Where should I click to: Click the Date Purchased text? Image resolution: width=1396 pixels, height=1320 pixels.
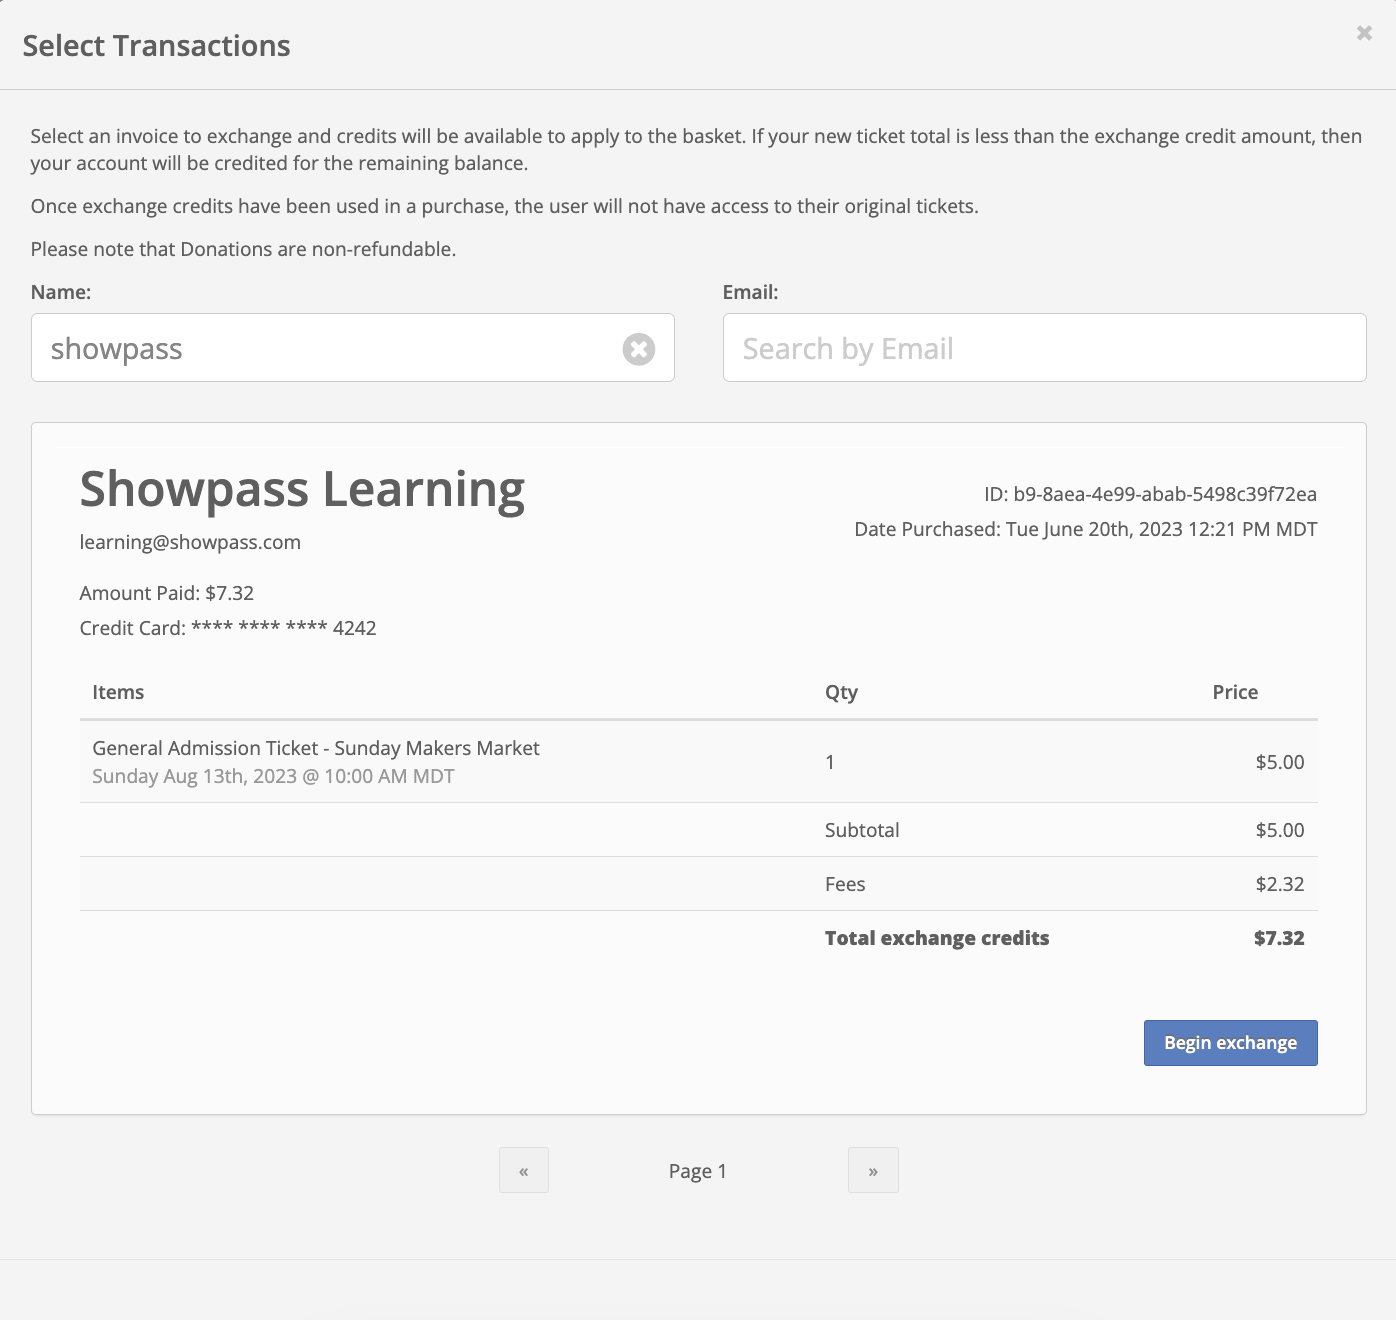[1086, 529]
